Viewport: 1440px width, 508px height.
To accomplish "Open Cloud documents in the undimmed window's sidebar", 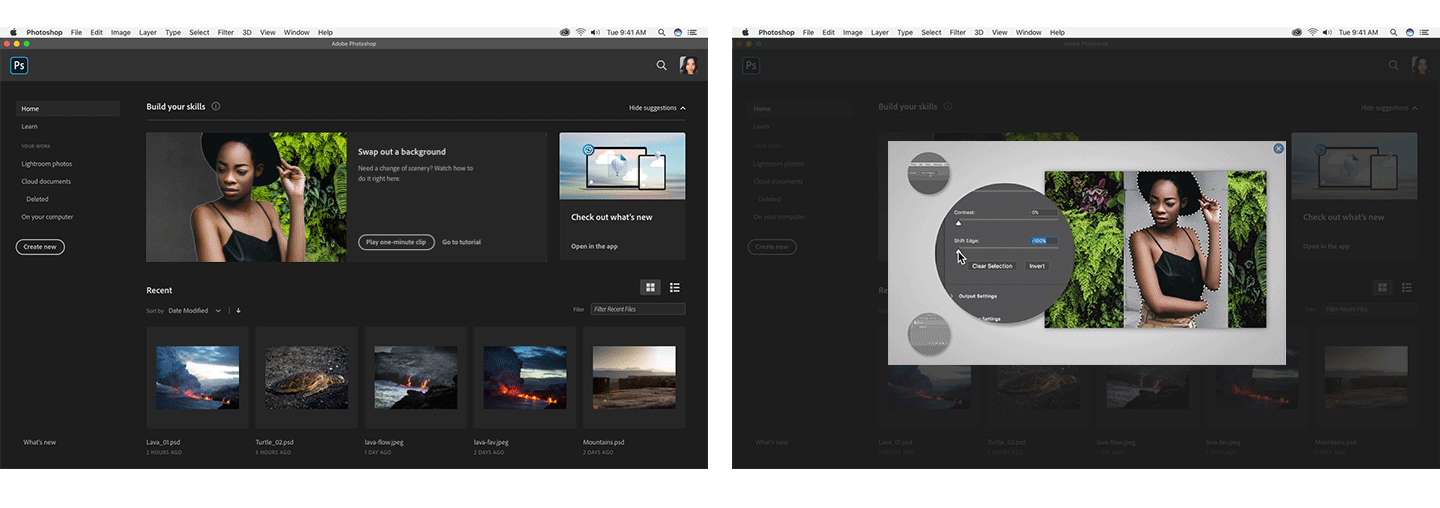I will (46, 181).
